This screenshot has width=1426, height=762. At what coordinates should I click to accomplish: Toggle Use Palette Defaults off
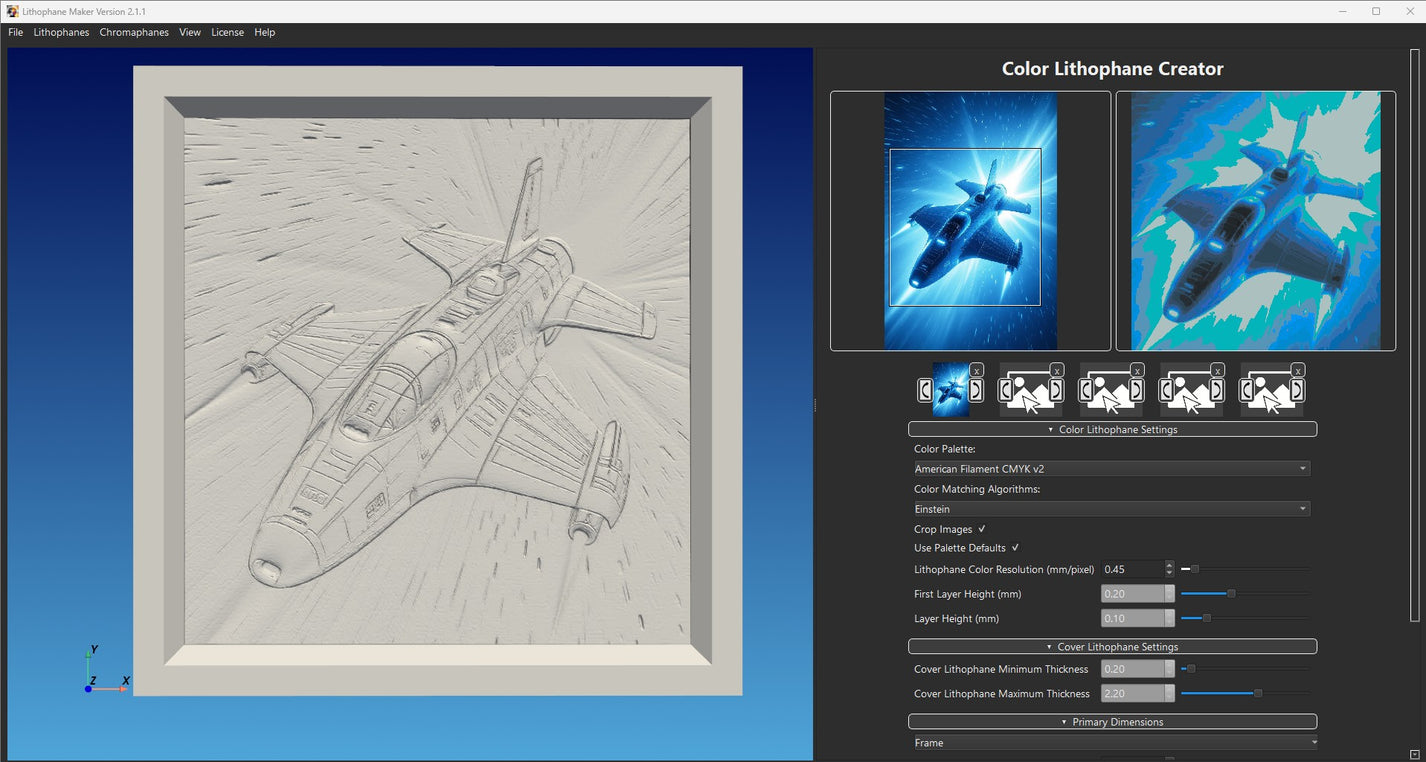(1013, 548)
